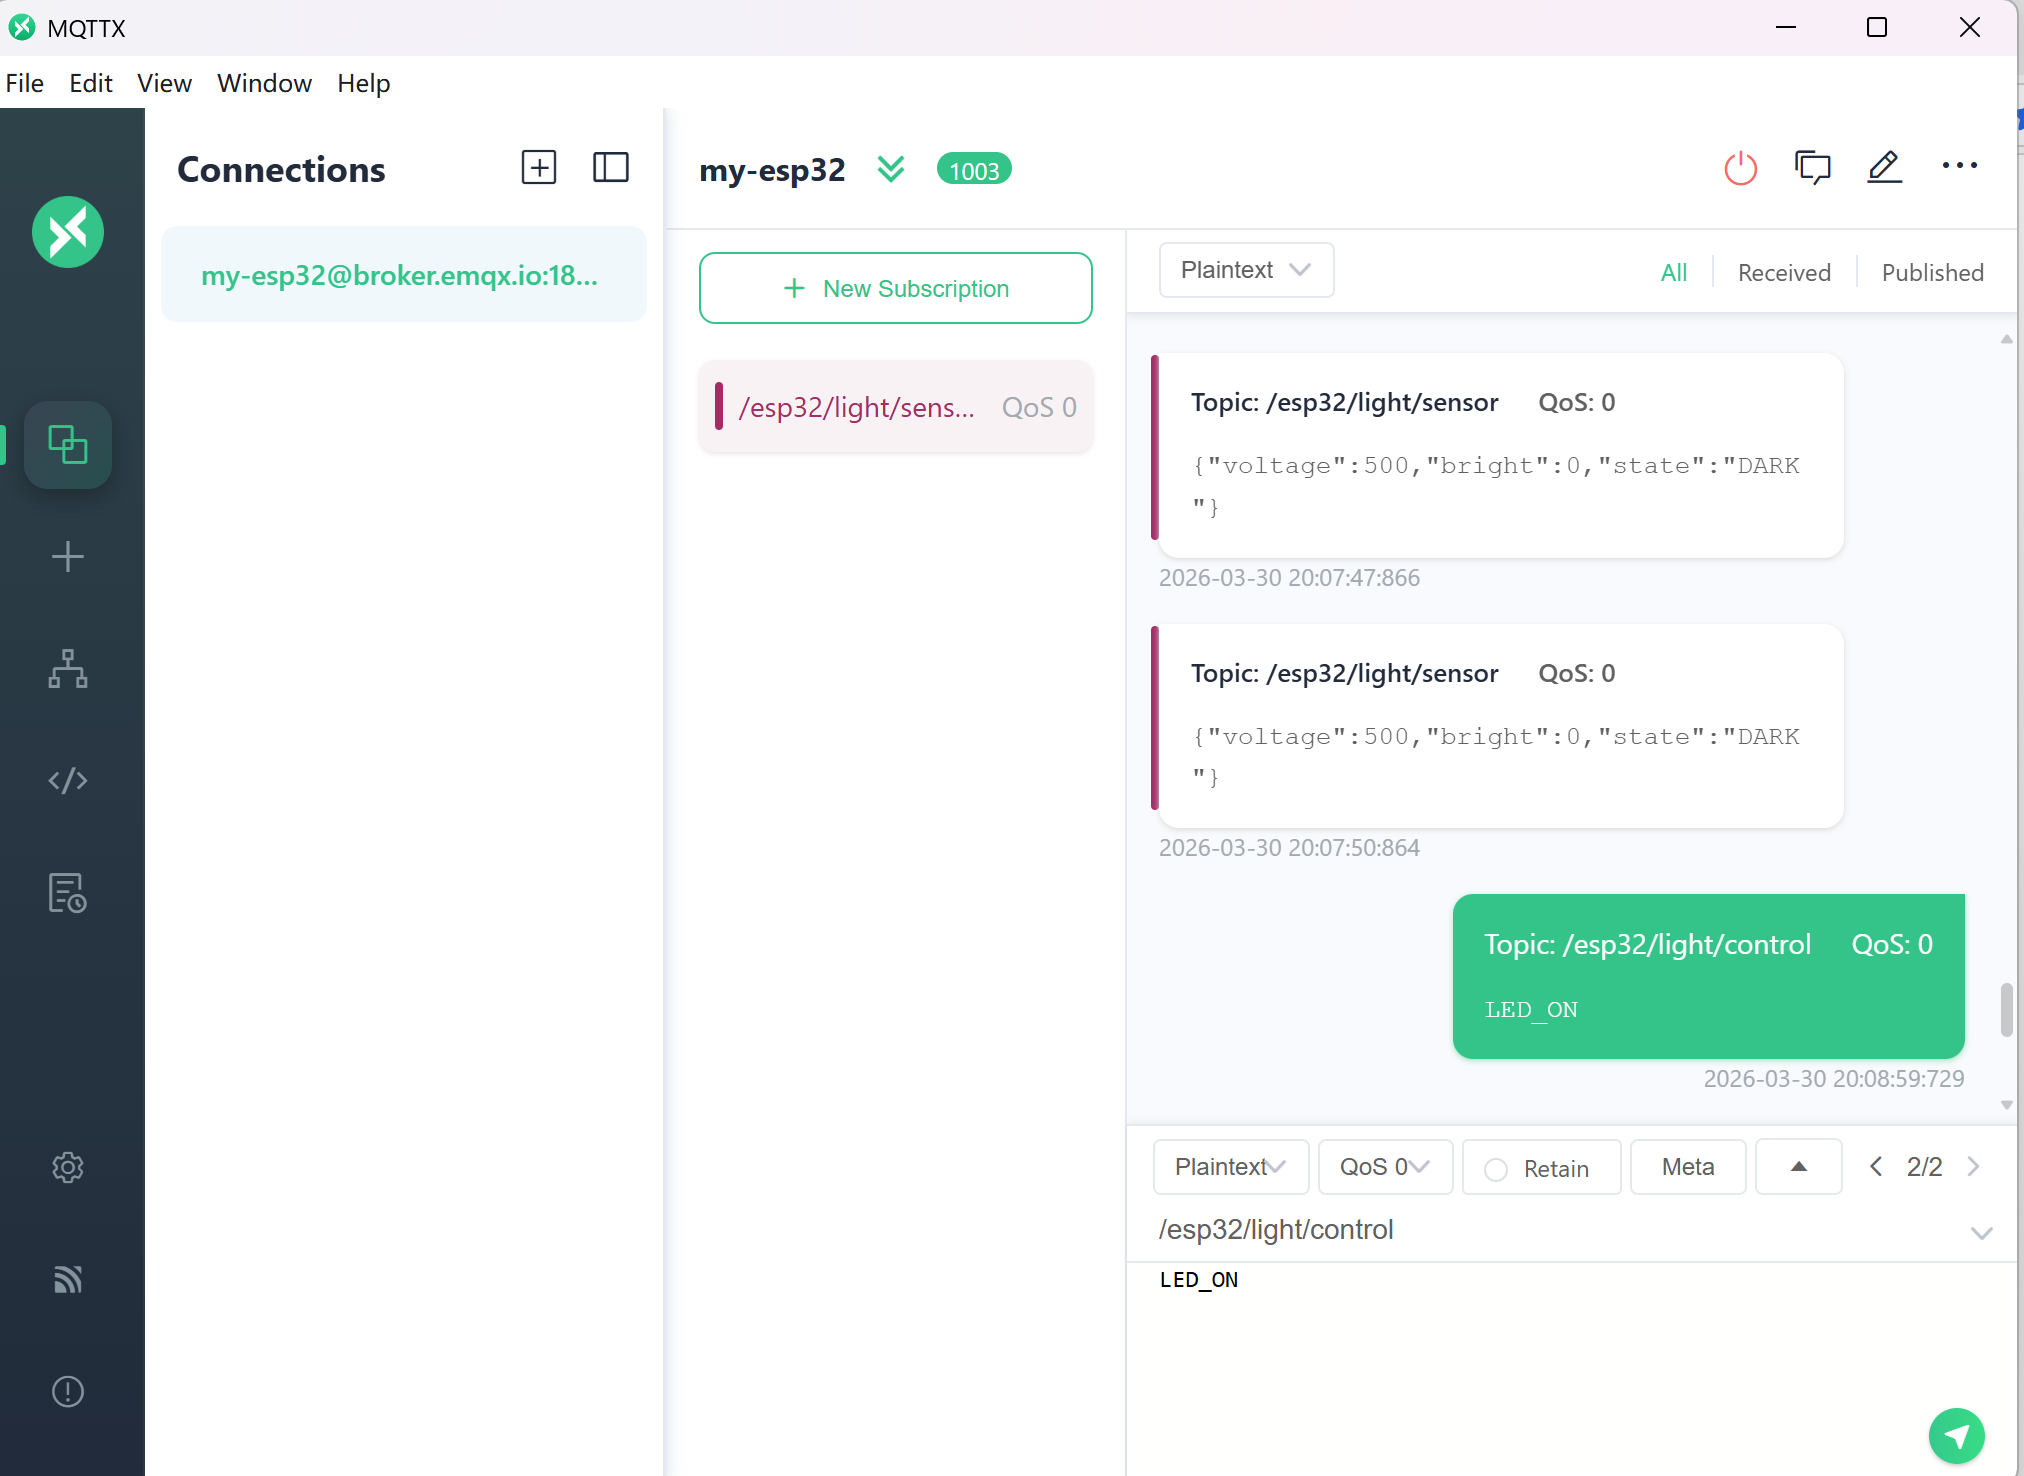Open the Meta properties button
This screenshot has height=1476, width=2024.
coord(1688,1167)
